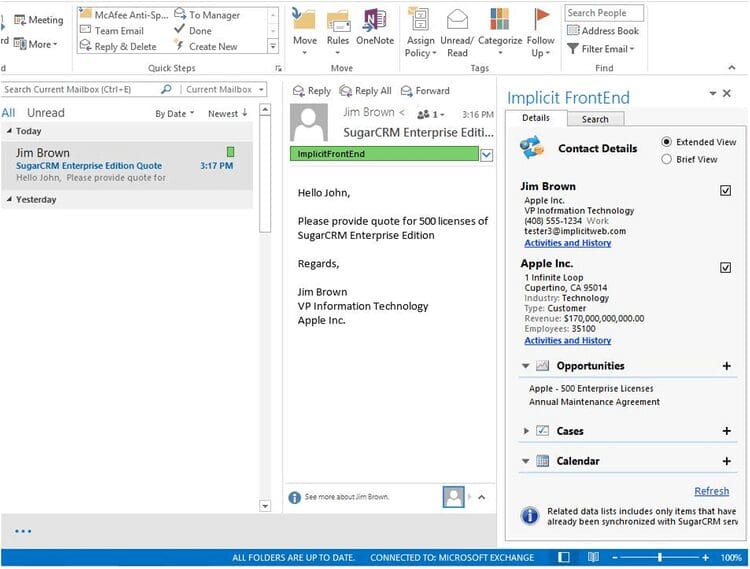750x569 pixels.
Task: Open the Move folder button
Action: (x=305, y=32)
